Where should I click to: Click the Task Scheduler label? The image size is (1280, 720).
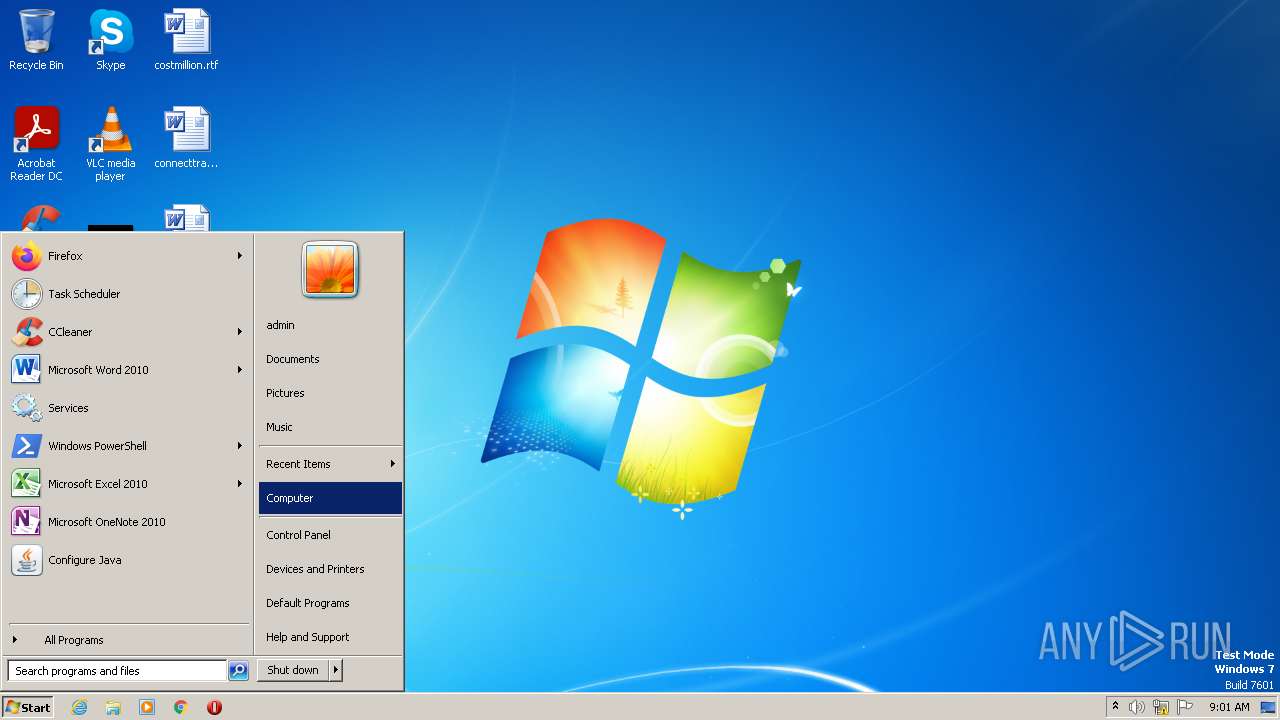click(x=84, y=294)
